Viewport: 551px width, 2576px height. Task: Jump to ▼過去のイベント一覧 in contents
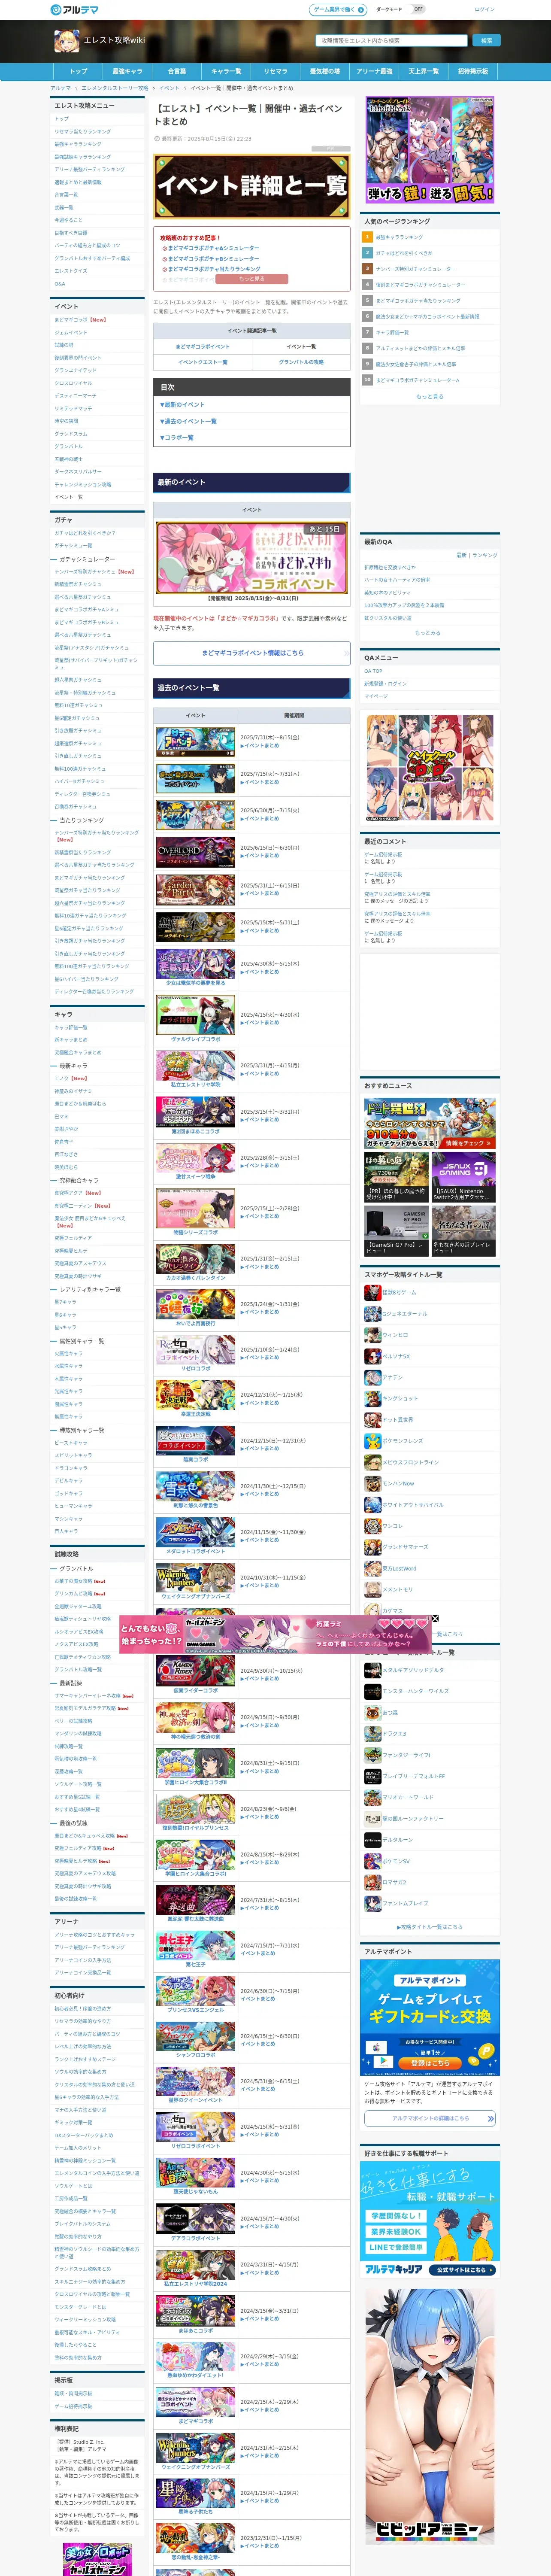coord(188,421)
